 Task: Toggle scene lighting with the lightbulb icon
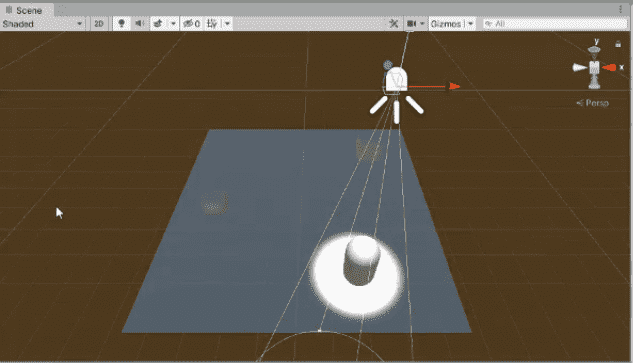pos(121,24)
